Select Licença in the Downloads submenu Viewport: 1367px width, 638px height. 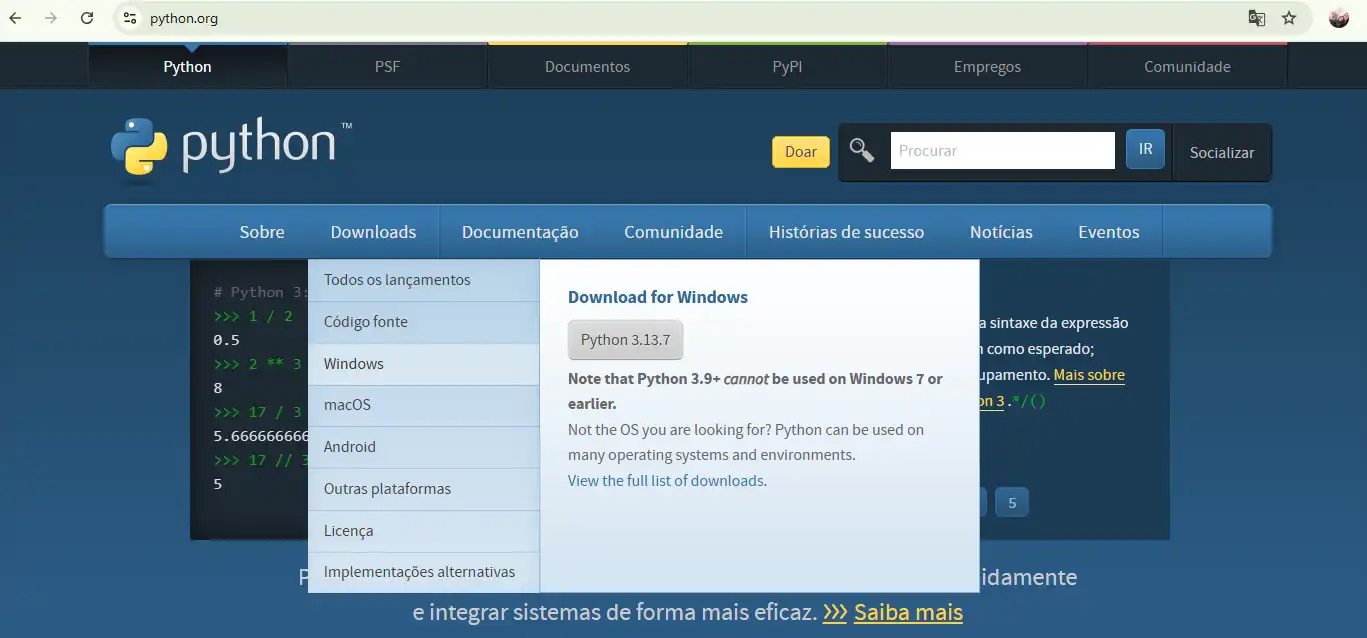coord(424,531)
